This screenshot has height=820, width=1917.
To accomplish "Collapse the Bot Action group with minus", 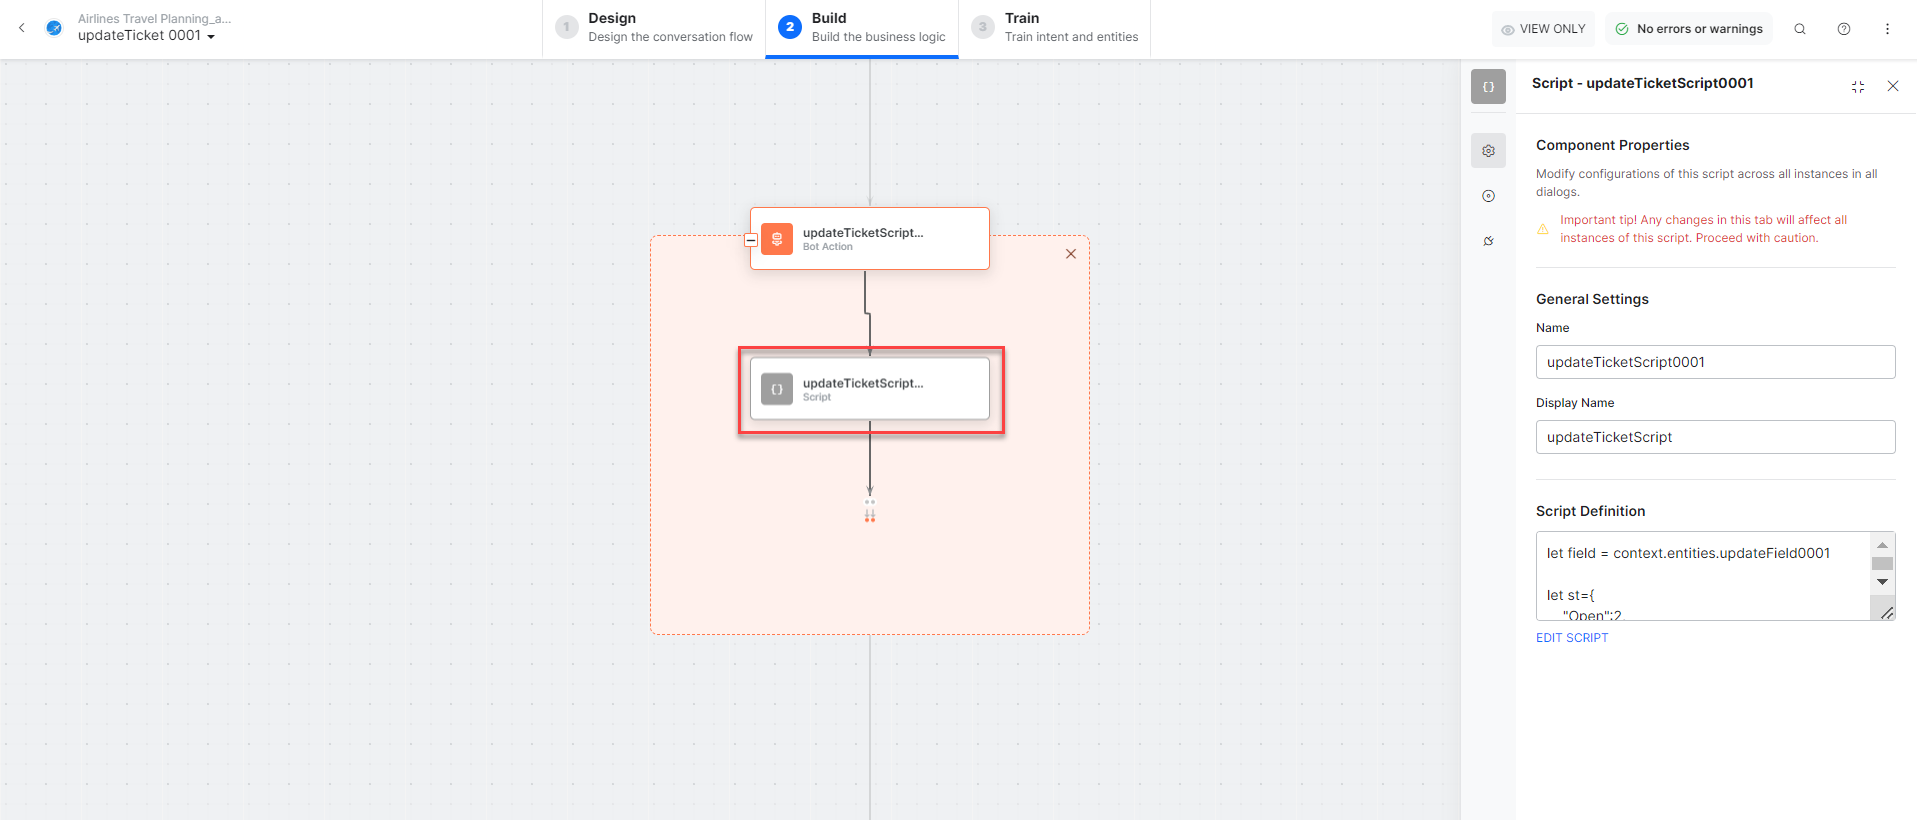I will tap(751, 240).
